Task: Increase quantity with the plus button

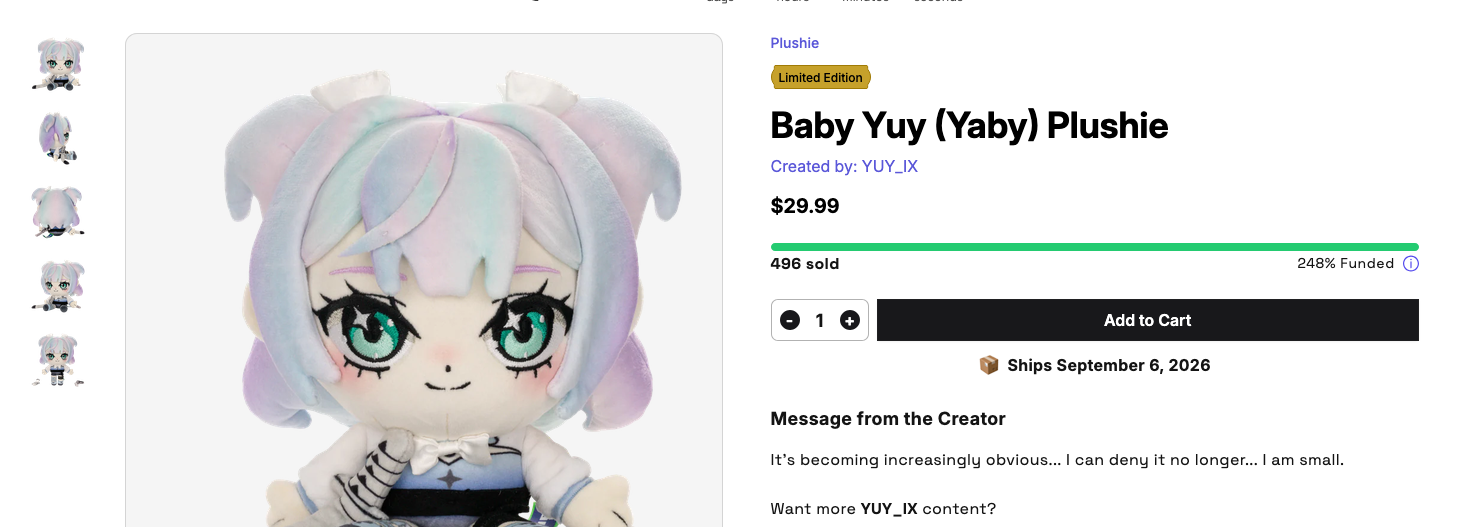Action: click(849, 320)
